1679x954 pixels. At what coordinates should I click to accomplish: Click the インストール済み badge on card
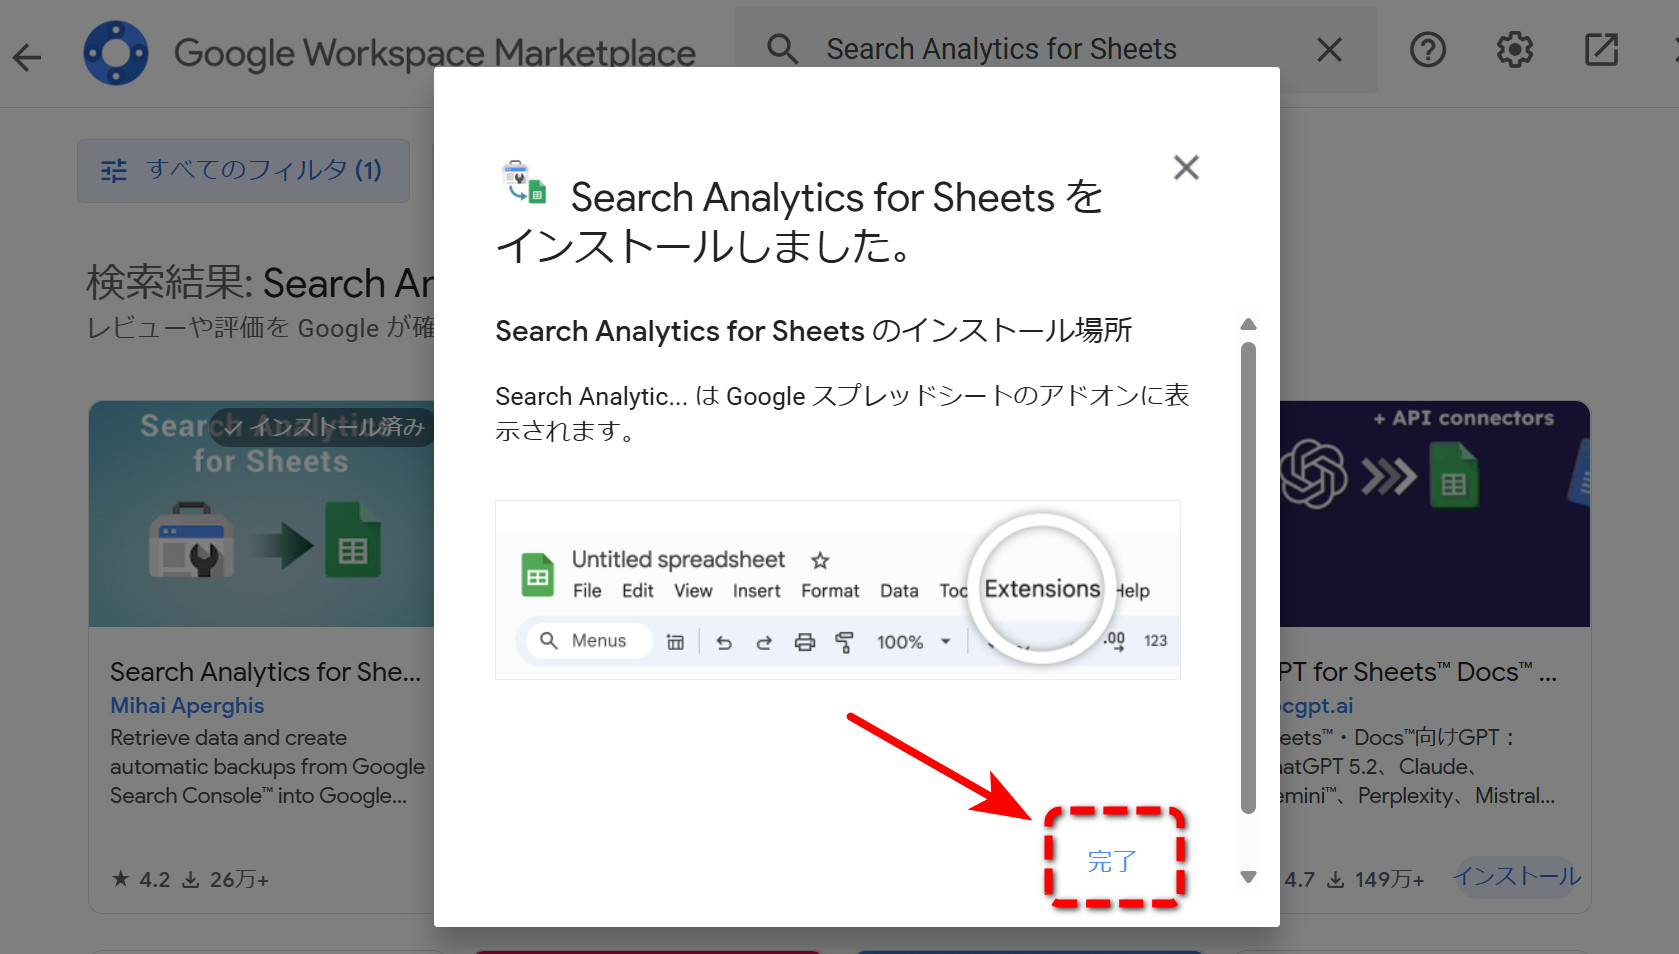point(323,427)
